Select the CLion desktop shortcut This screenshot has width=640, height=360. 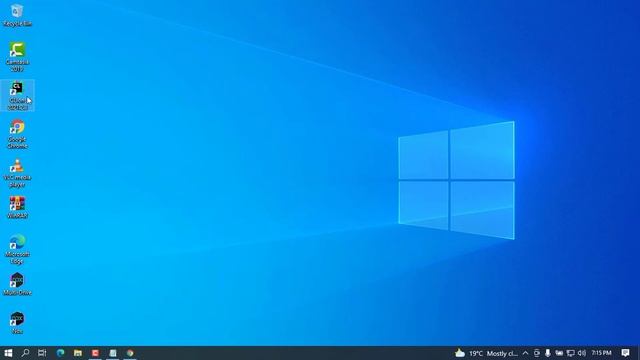click(x=17, y=96)
